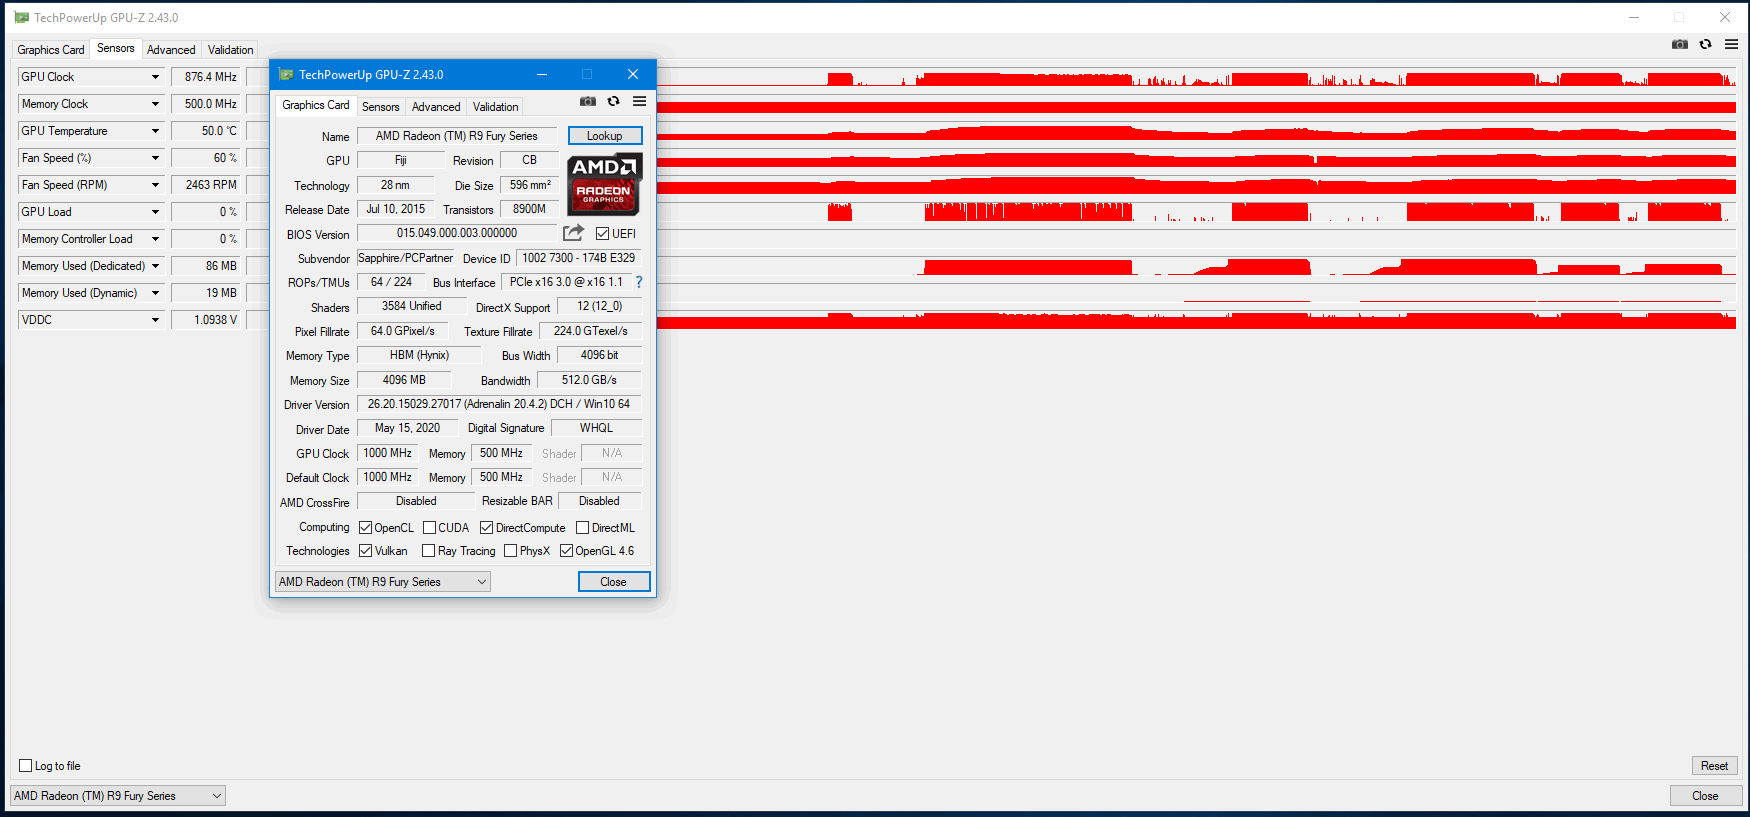This screenshot has width=1750, height=817.
Task: Expand the GPU Temperature sensor dropdown
Action: [x=155, y=131]
